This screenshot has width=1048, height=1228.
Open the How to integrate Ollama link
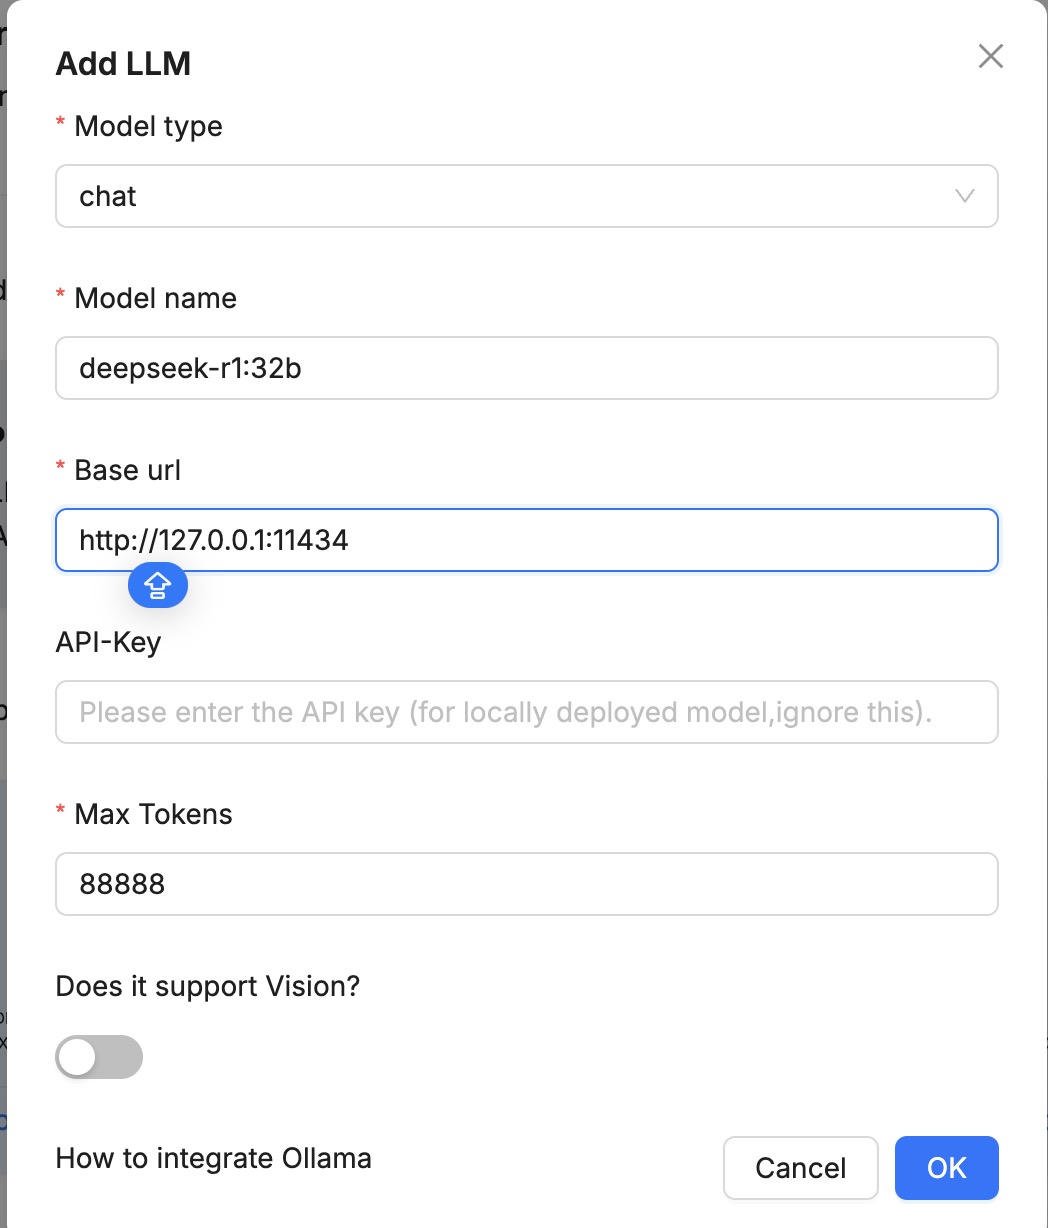(x=213, y=1158)
